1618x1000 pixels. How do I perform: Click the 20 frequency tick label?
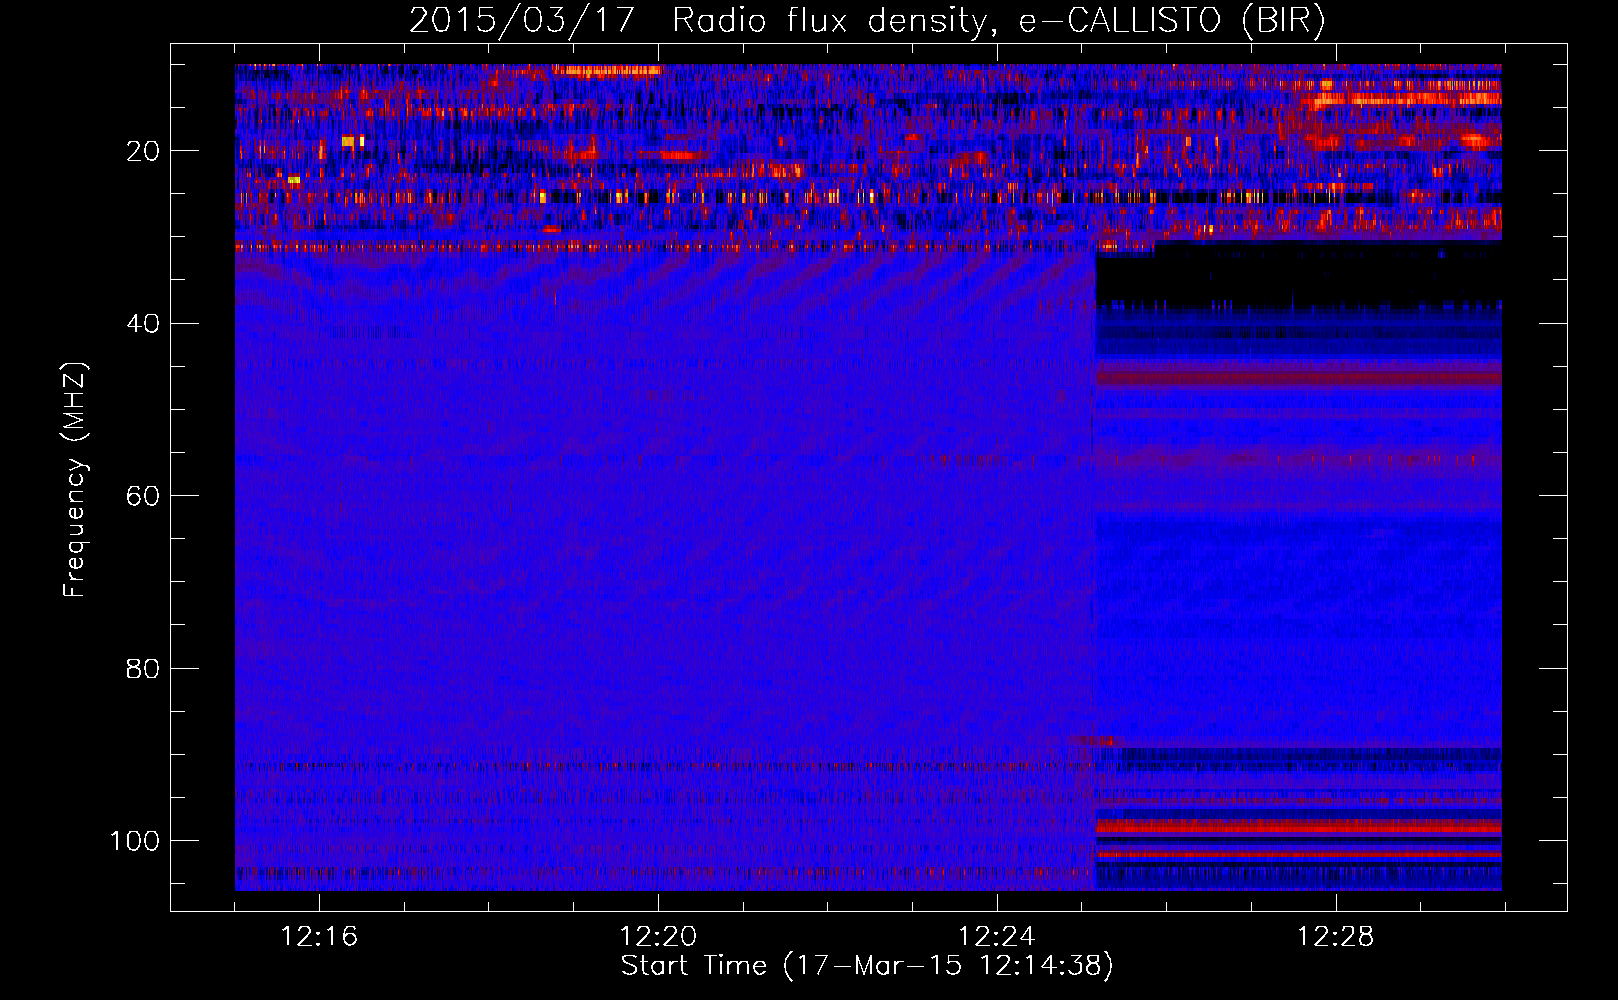pos(143,151)
